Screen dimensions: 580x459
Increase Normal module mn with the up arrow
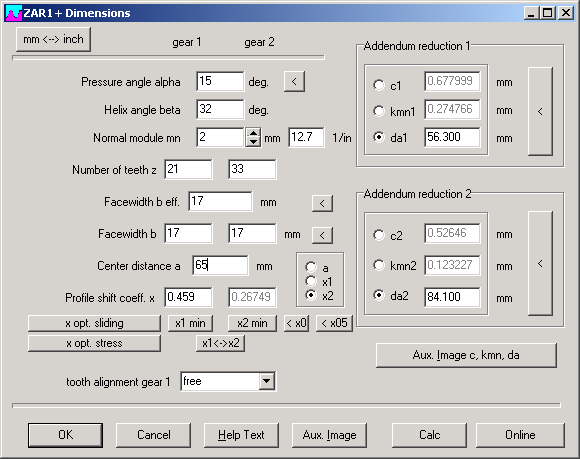click(253, 132)
